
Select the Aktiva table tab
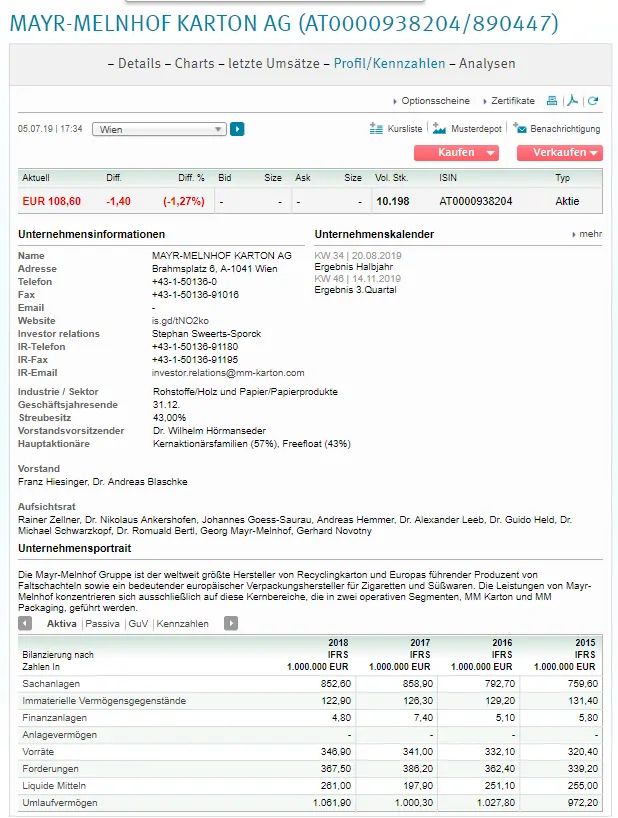tap(62, 624)
